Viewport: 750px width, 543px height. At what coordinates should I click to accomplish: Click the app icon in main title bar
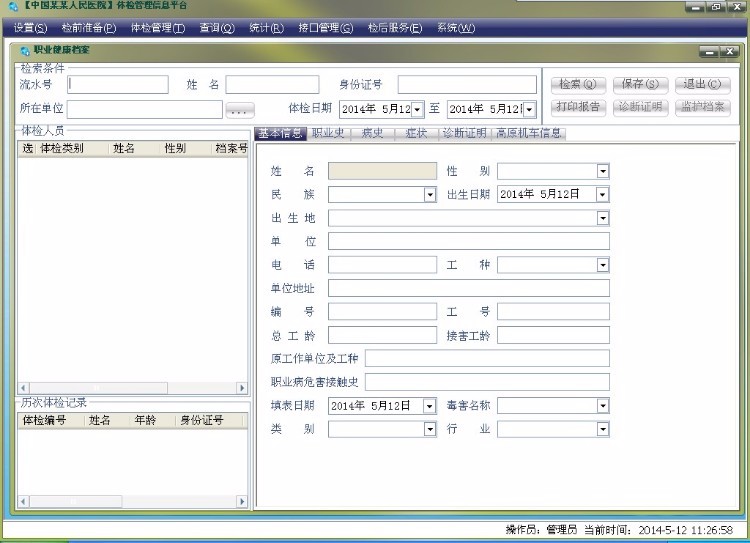pyautogui.click(x=11, y=7)
